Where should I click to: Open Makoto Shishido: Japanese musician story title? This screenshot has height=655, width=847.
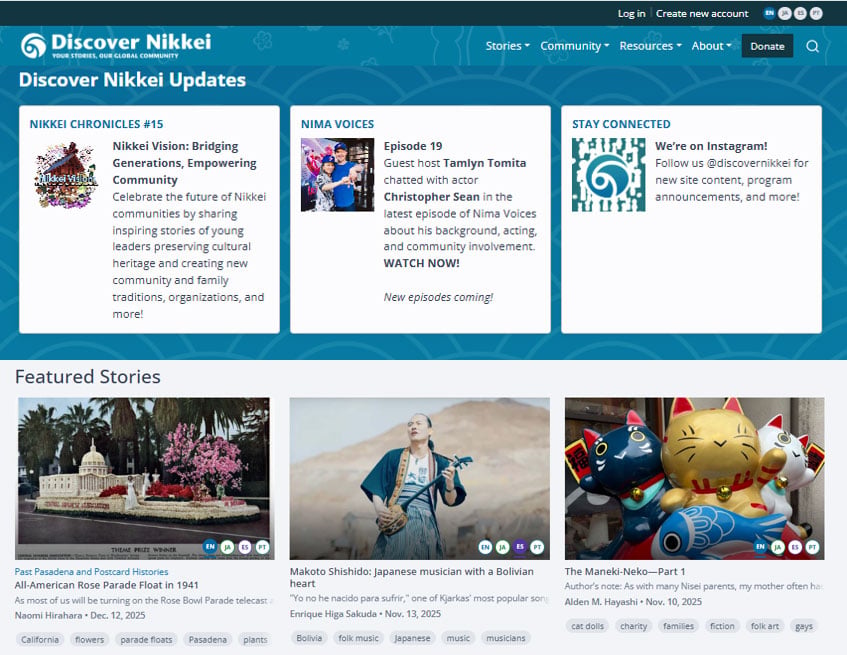click(x=412, y=577)
